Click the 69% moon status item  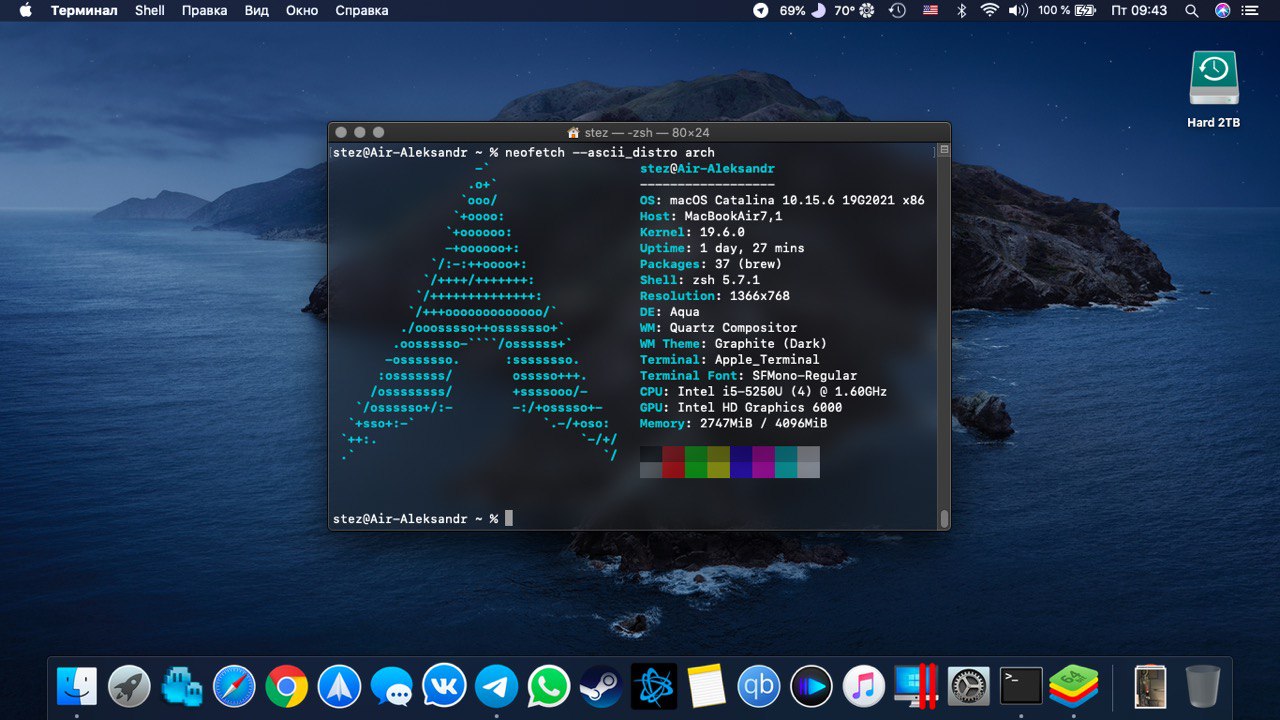[803, 10]
